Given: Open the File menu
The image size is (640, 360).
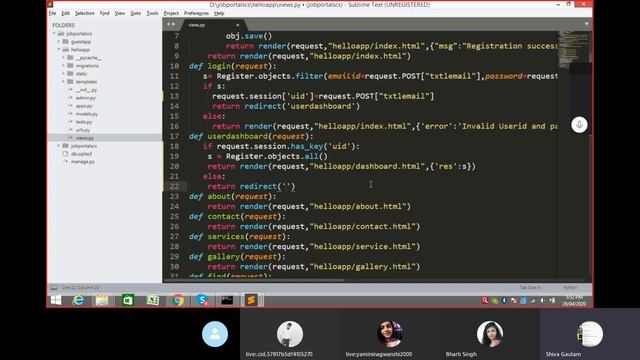Looking at the screenshot, I should coord(52,13).
